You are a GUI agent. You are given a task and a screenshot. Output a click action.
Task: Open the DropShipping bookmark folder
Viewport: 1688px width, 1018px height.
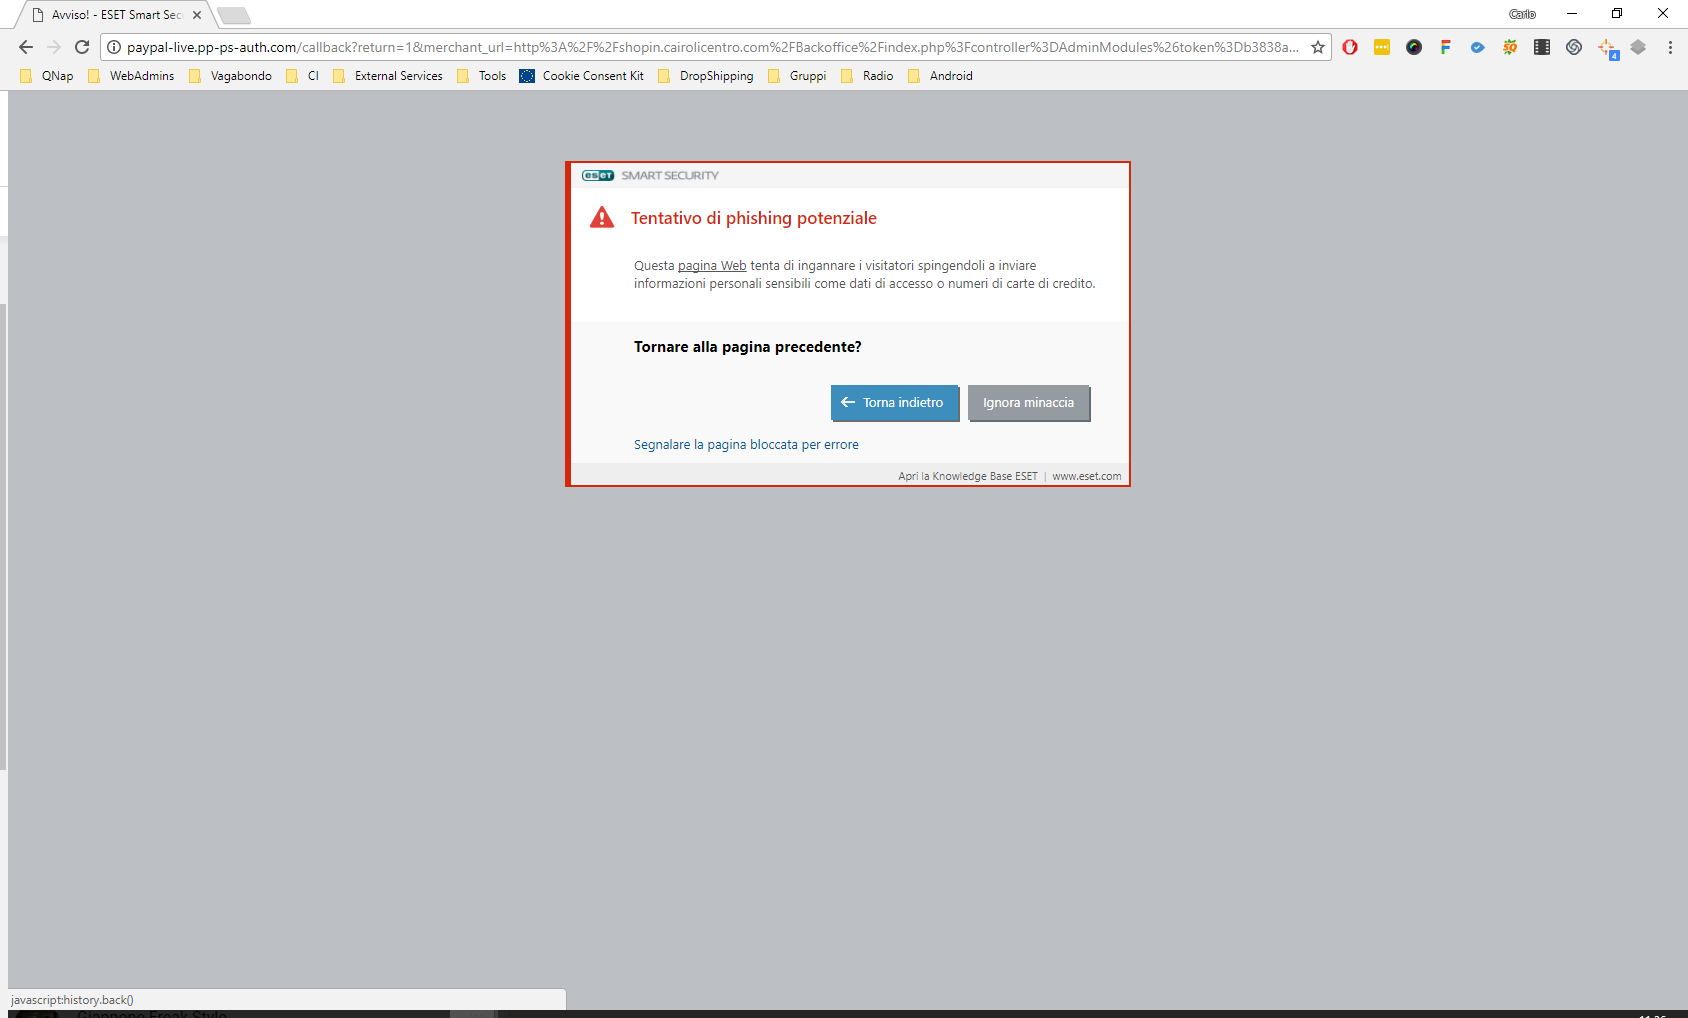coord(706,76)
